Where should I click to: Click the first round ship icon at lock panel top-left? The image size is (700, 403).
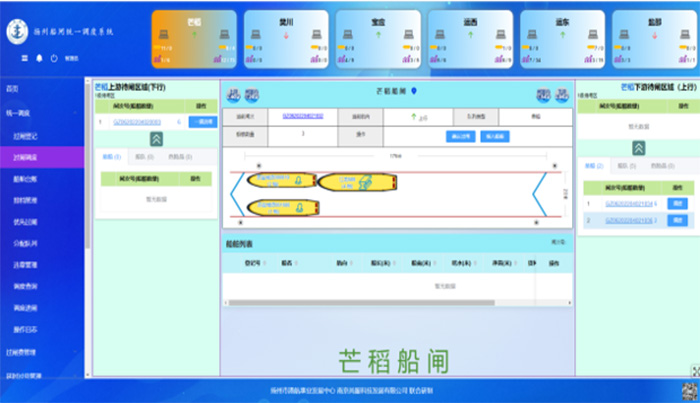coord(234,96)
